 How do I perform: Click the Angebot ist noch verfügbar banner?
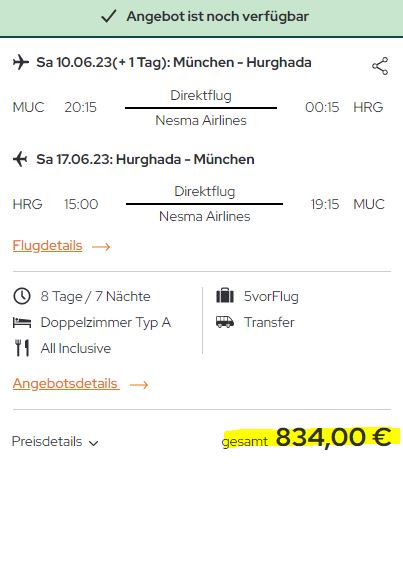[x=202, y=18]
